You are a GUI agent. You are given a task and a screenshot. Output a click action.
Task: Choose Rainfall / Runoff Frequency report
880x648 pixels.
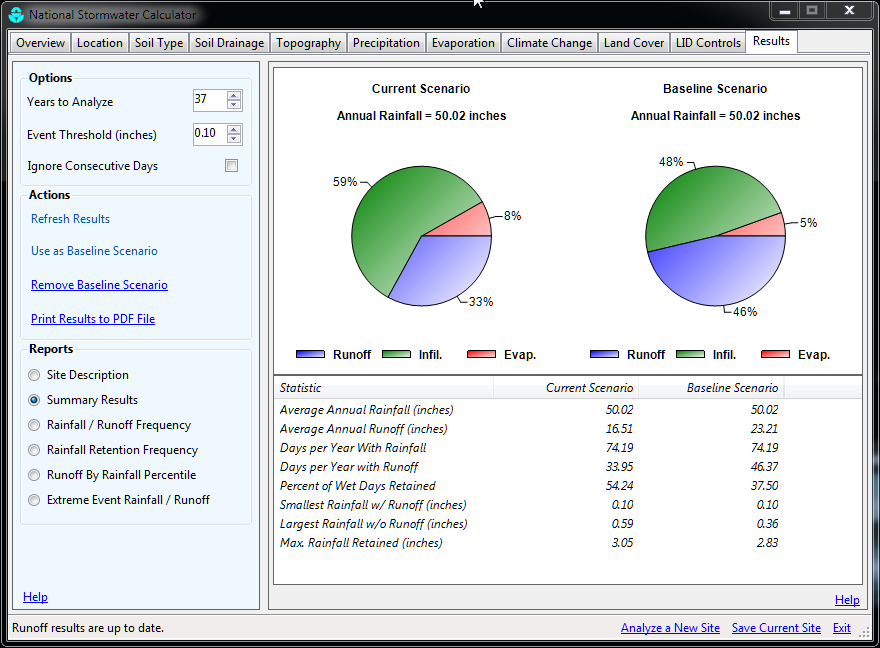coord(36,425)
